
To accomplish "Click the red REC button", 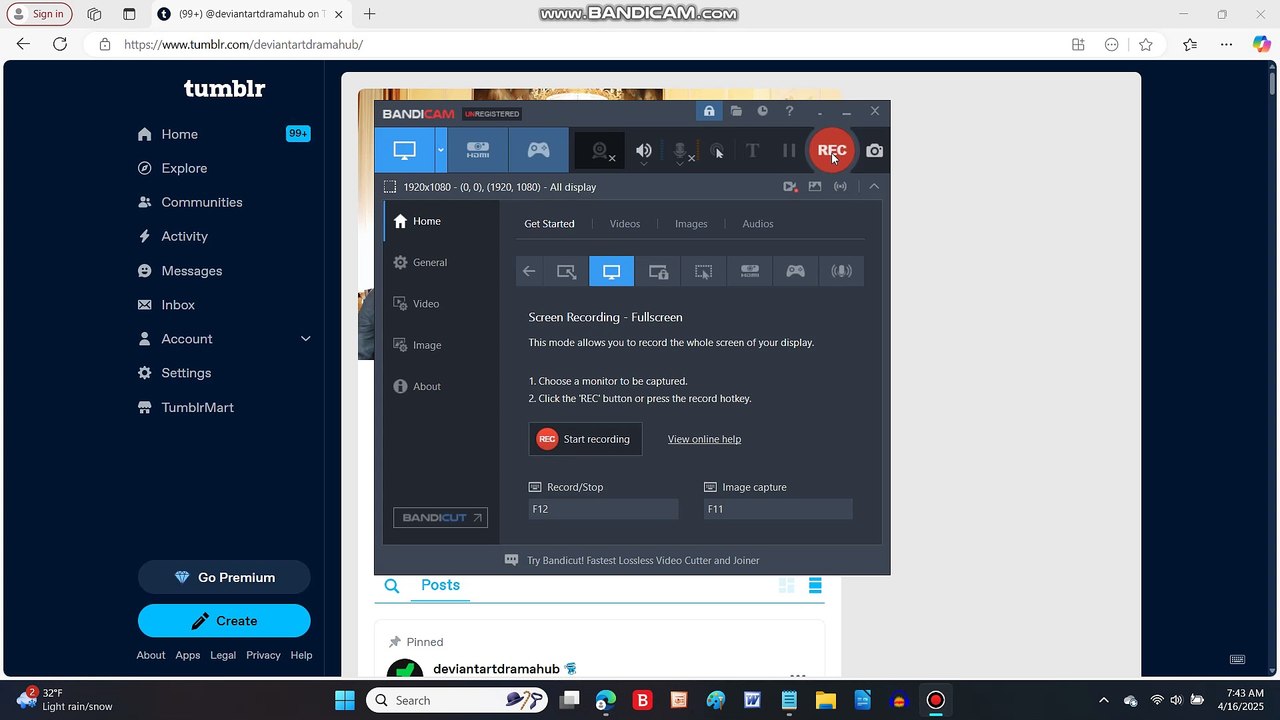I will coord(832,150).
